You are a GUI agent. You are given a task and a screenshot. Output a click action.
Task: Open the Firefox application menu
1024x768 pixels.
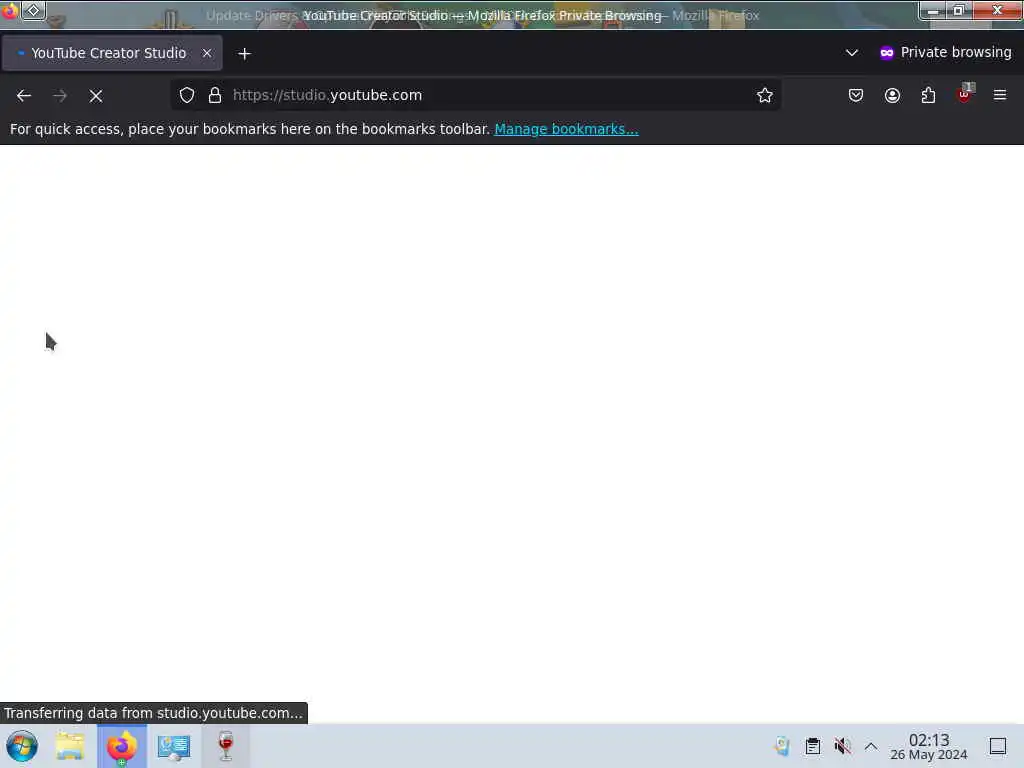pyautogui.click(x=1000, y=95)
